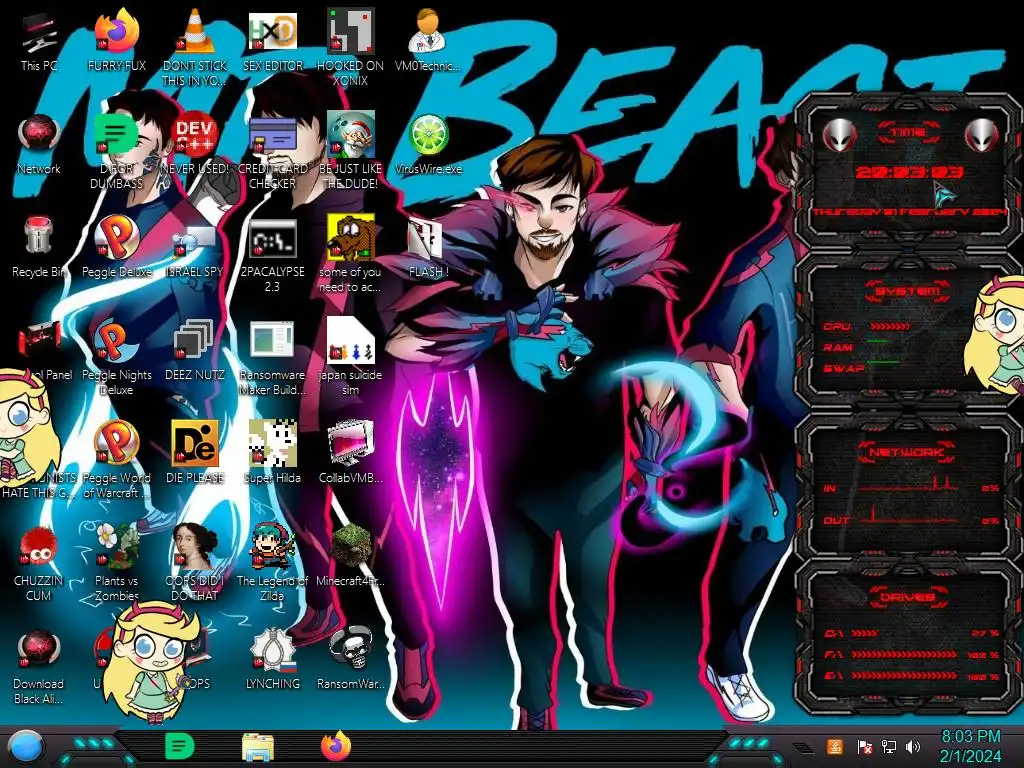Select the VLC traffic cone desktop shortcut
Viewport: 1024px width, 768px height.
point(194,47)
